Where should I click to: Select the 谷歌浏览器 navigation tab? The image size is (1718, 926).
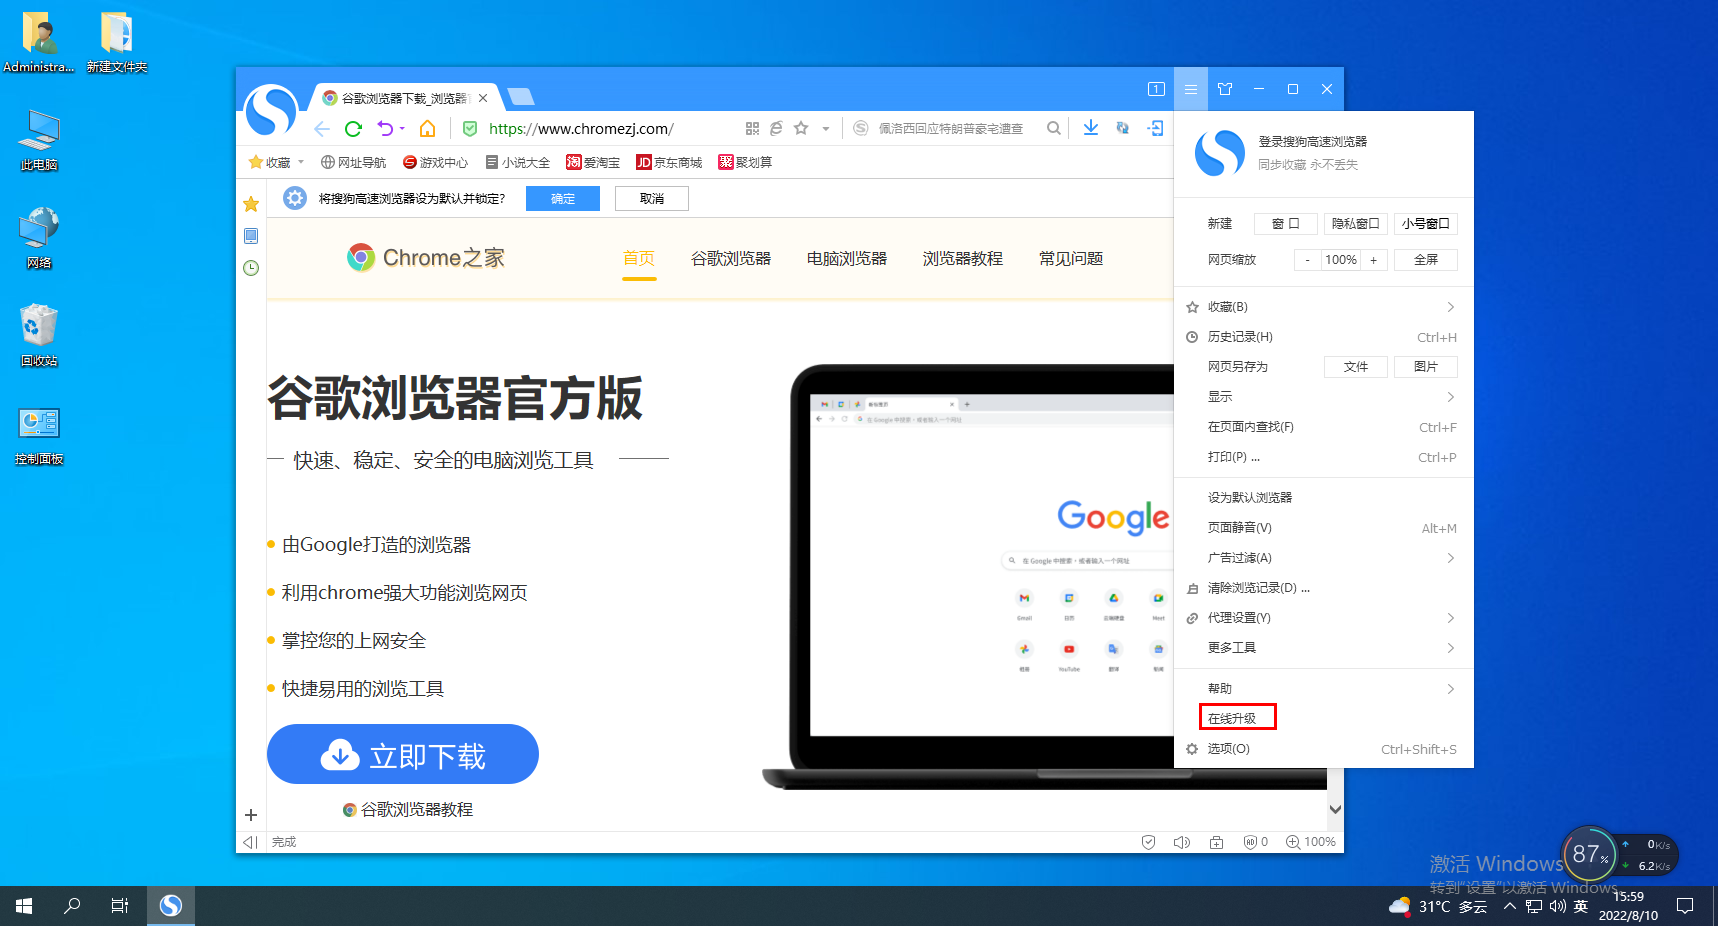click(x=731, y=259)
